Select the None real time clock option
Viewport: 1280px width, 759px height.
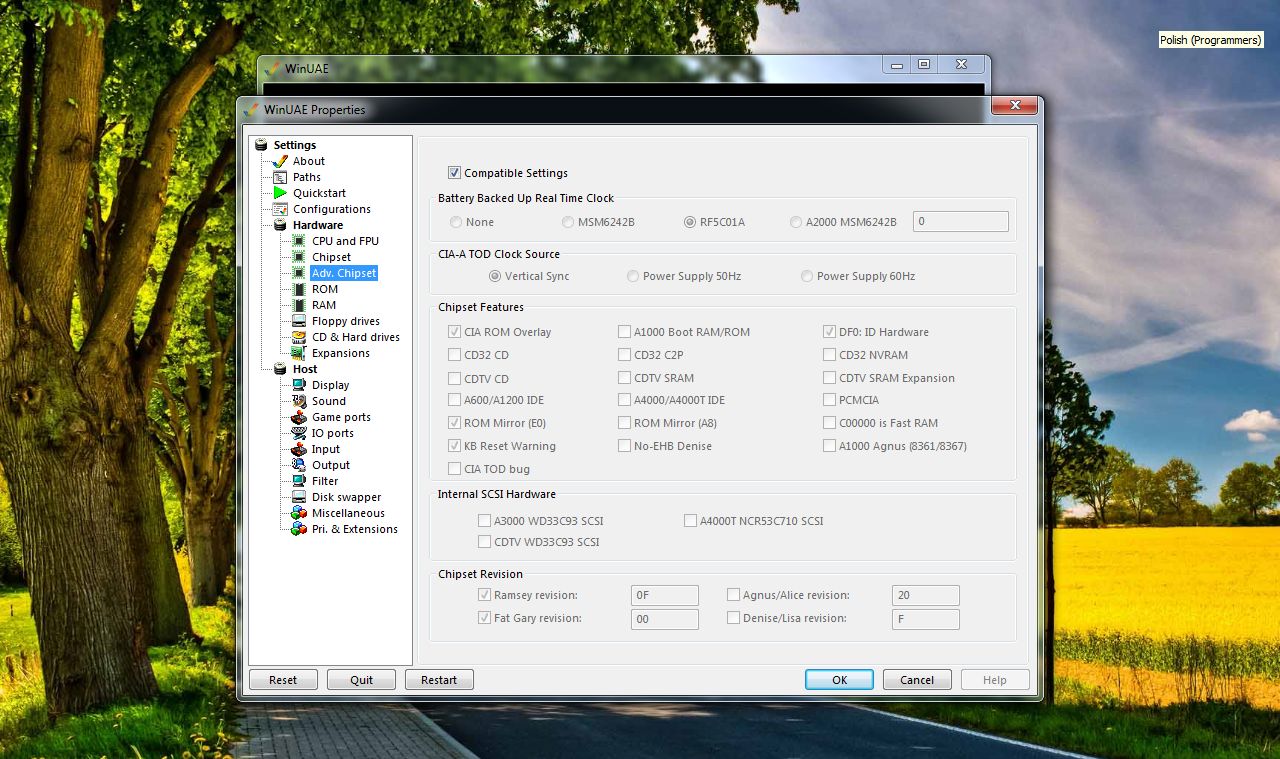[456, 222]
